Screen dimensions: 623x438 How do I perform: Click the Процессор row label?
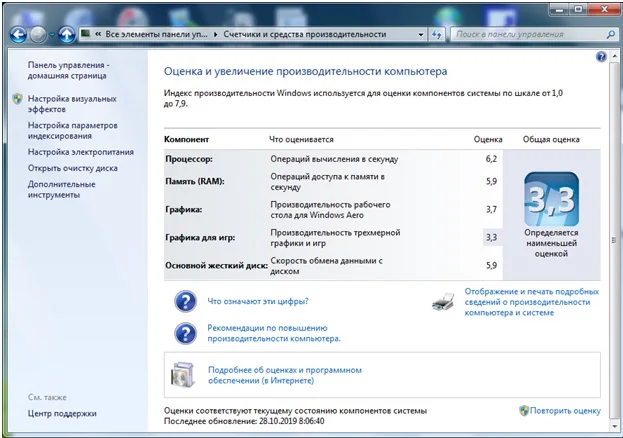click(x=189, y=159)
